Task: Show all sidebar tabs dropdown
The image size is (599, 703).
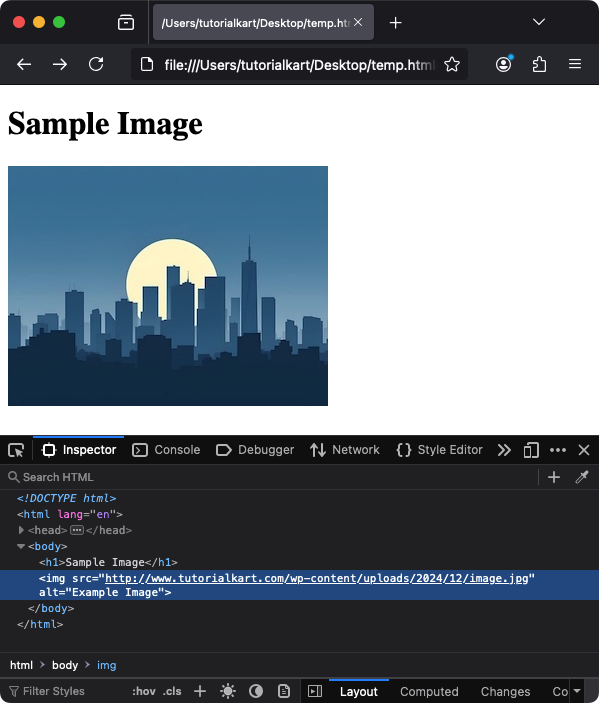Action: tap(577, 691)
